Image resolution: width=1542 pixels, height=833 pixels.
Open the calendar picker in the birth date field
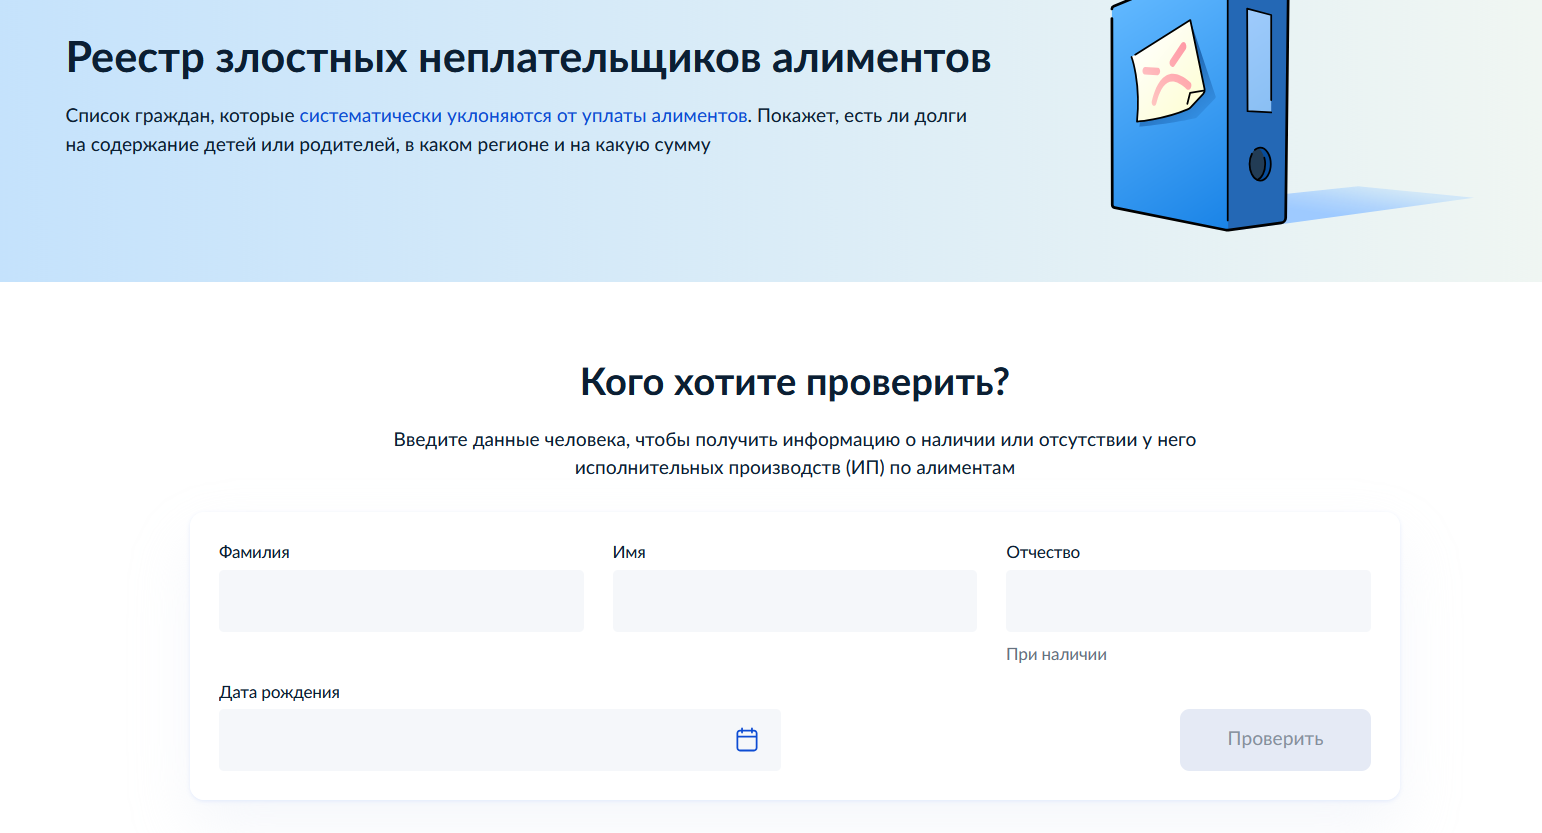pyautogui.click(x=746, y=740)
